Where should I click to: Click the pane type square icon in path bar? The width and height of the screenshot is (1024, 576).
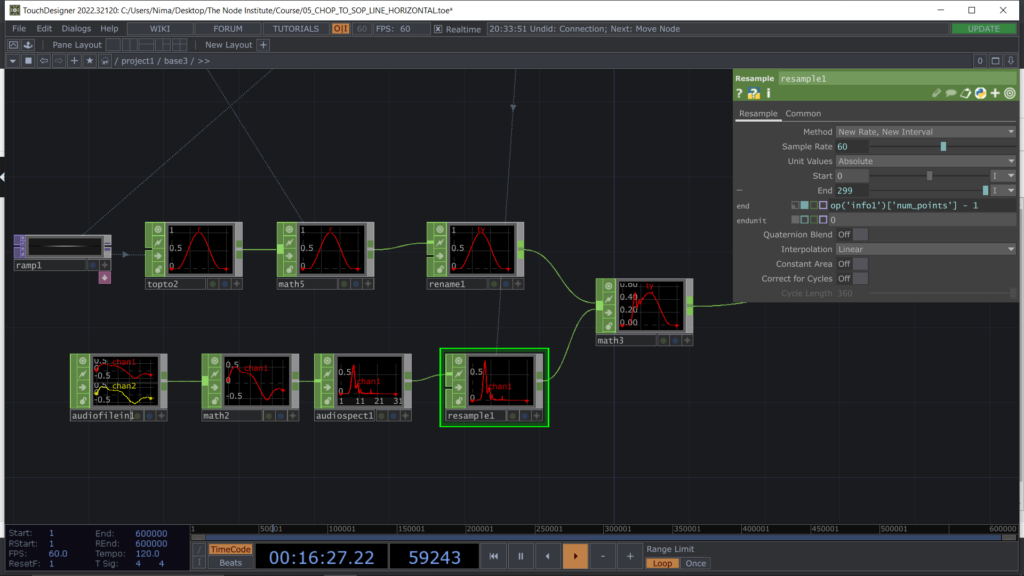point(28,61)
